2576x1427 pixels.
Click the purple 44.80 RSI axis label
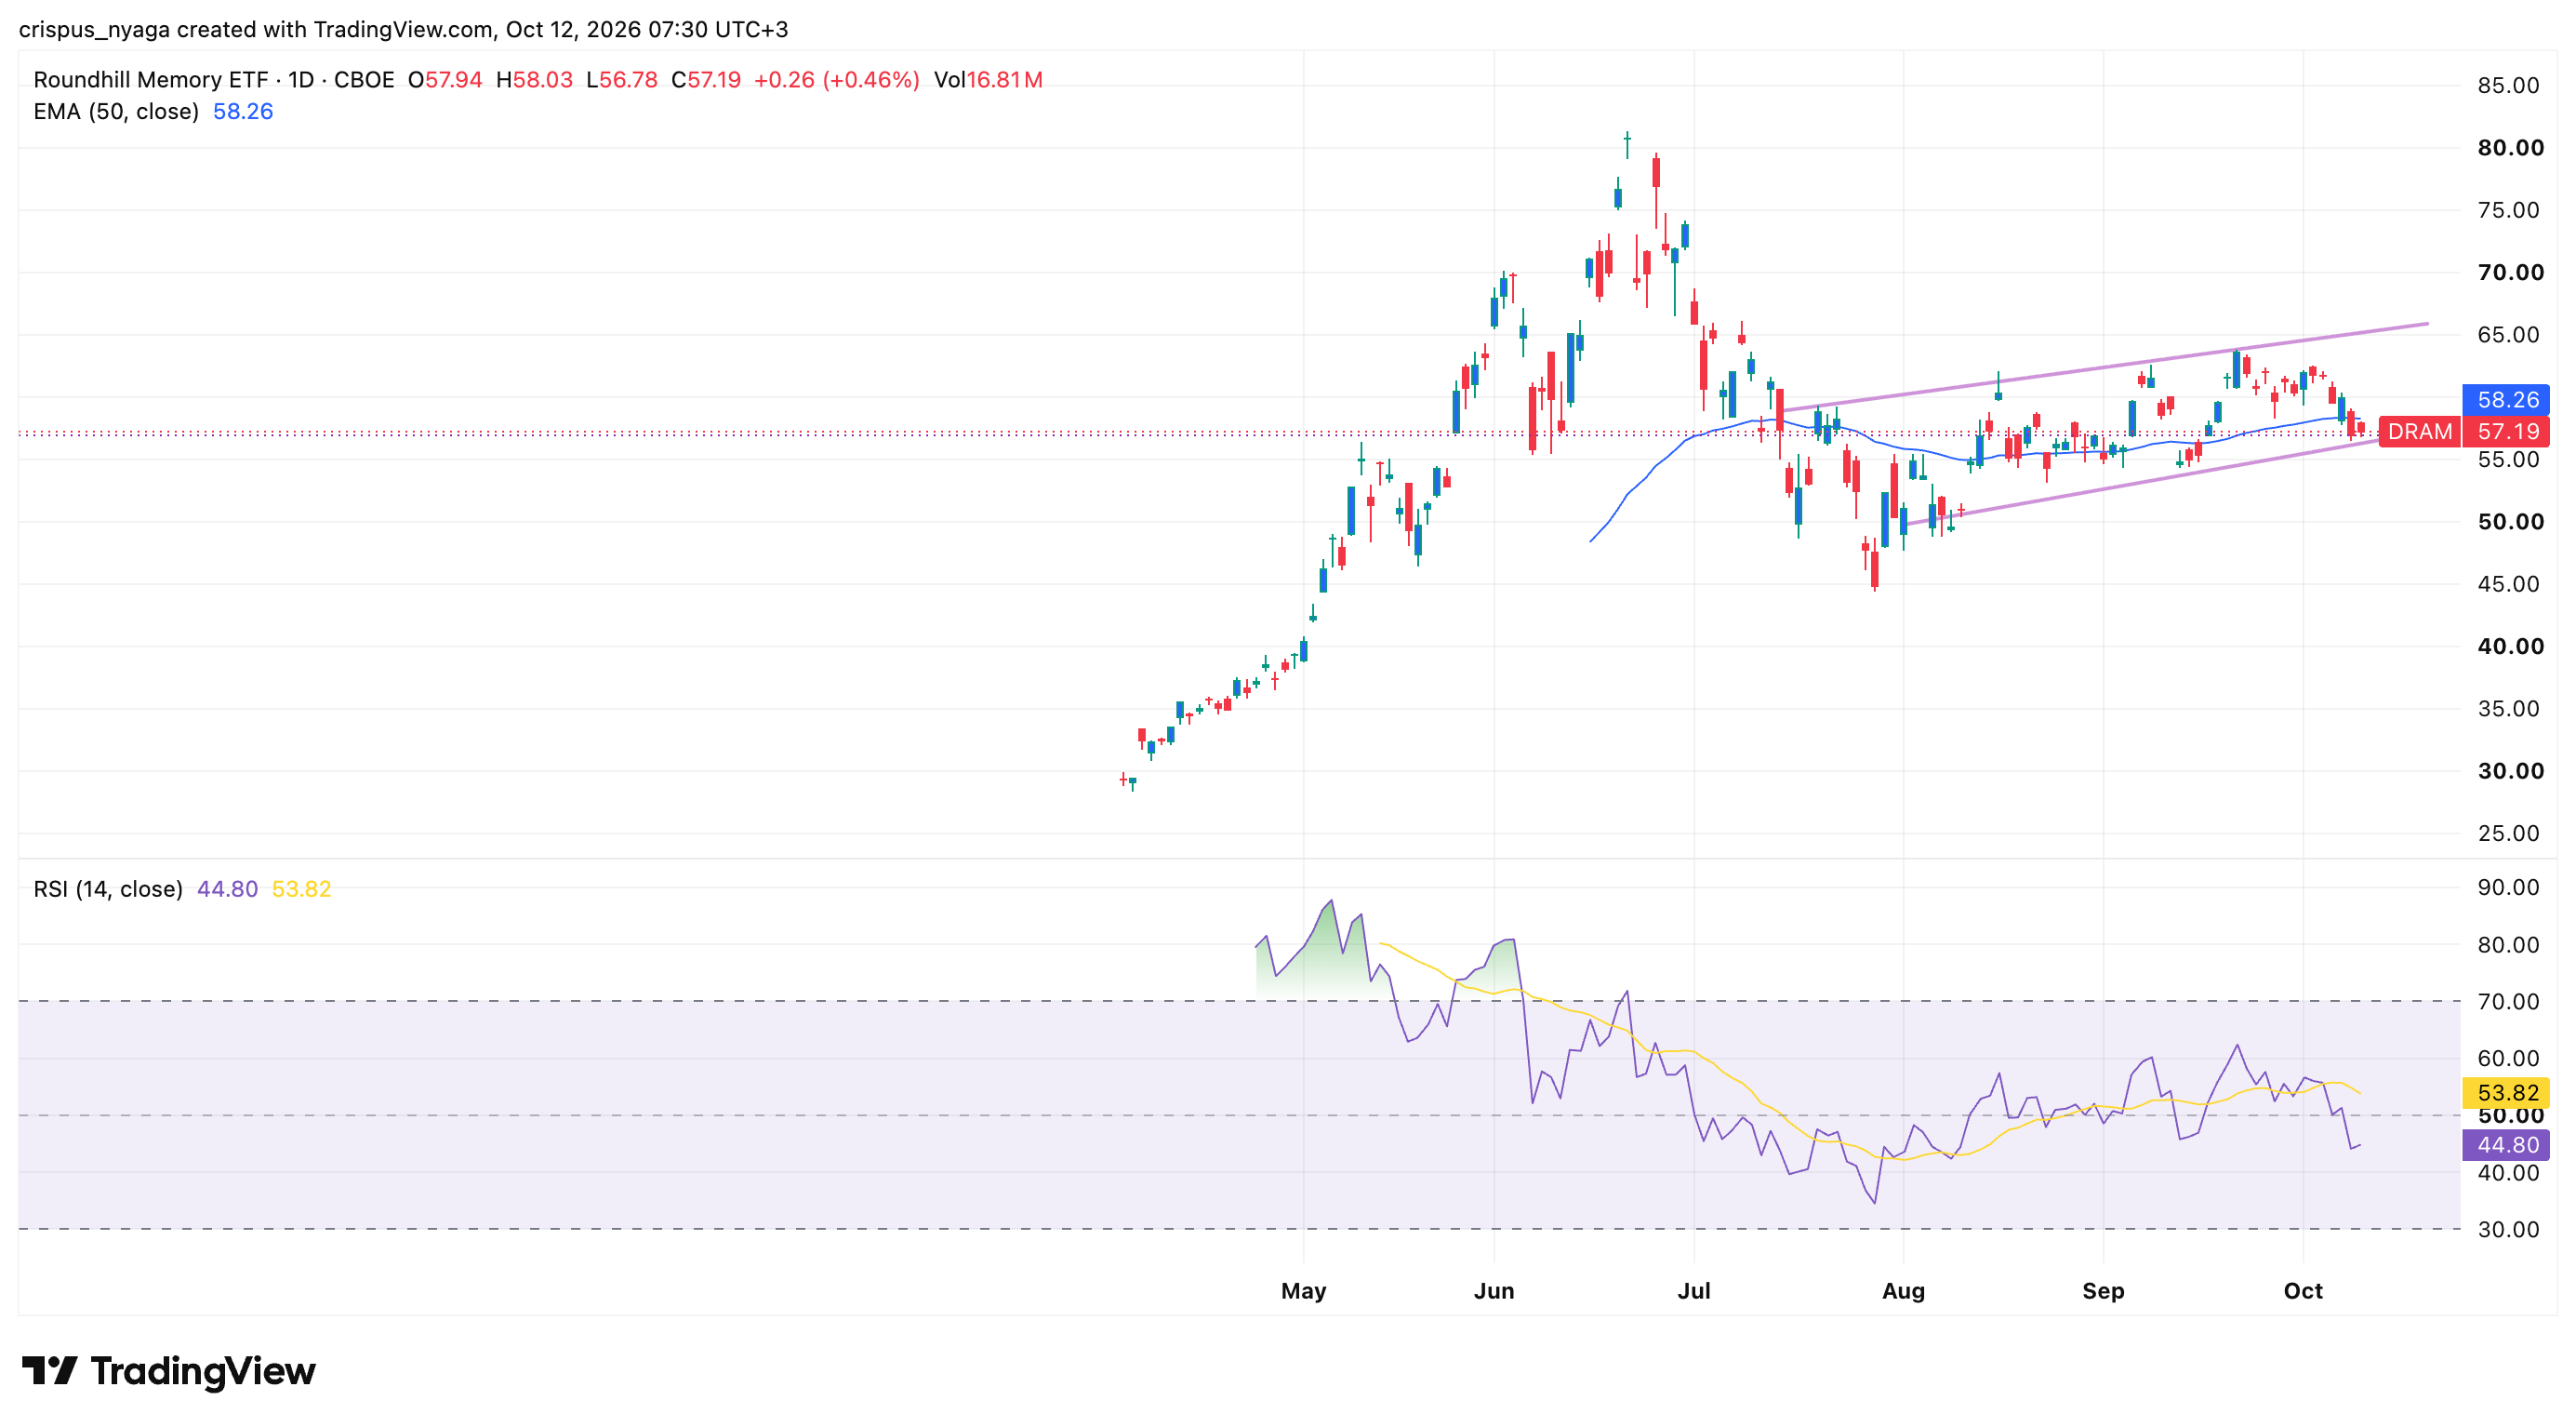point(2507,1145)
